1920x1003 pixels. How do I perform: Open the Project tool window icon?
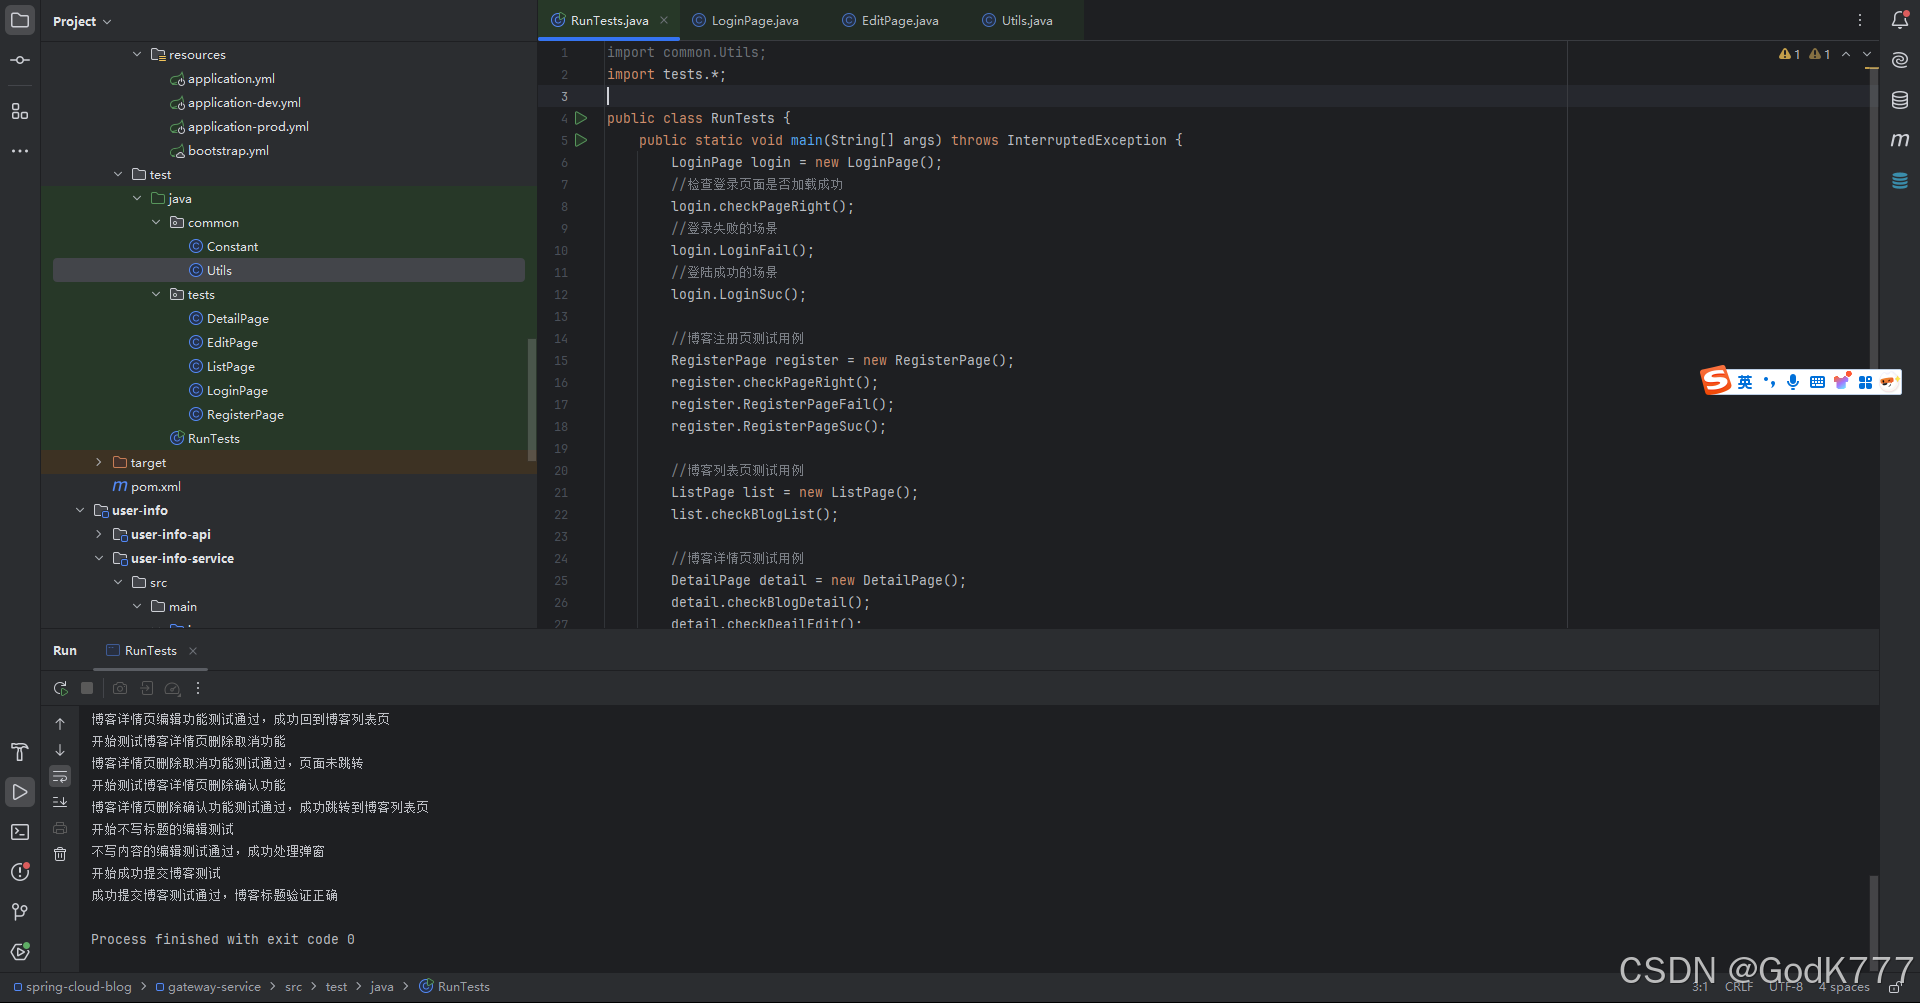(x=20, y=20)
